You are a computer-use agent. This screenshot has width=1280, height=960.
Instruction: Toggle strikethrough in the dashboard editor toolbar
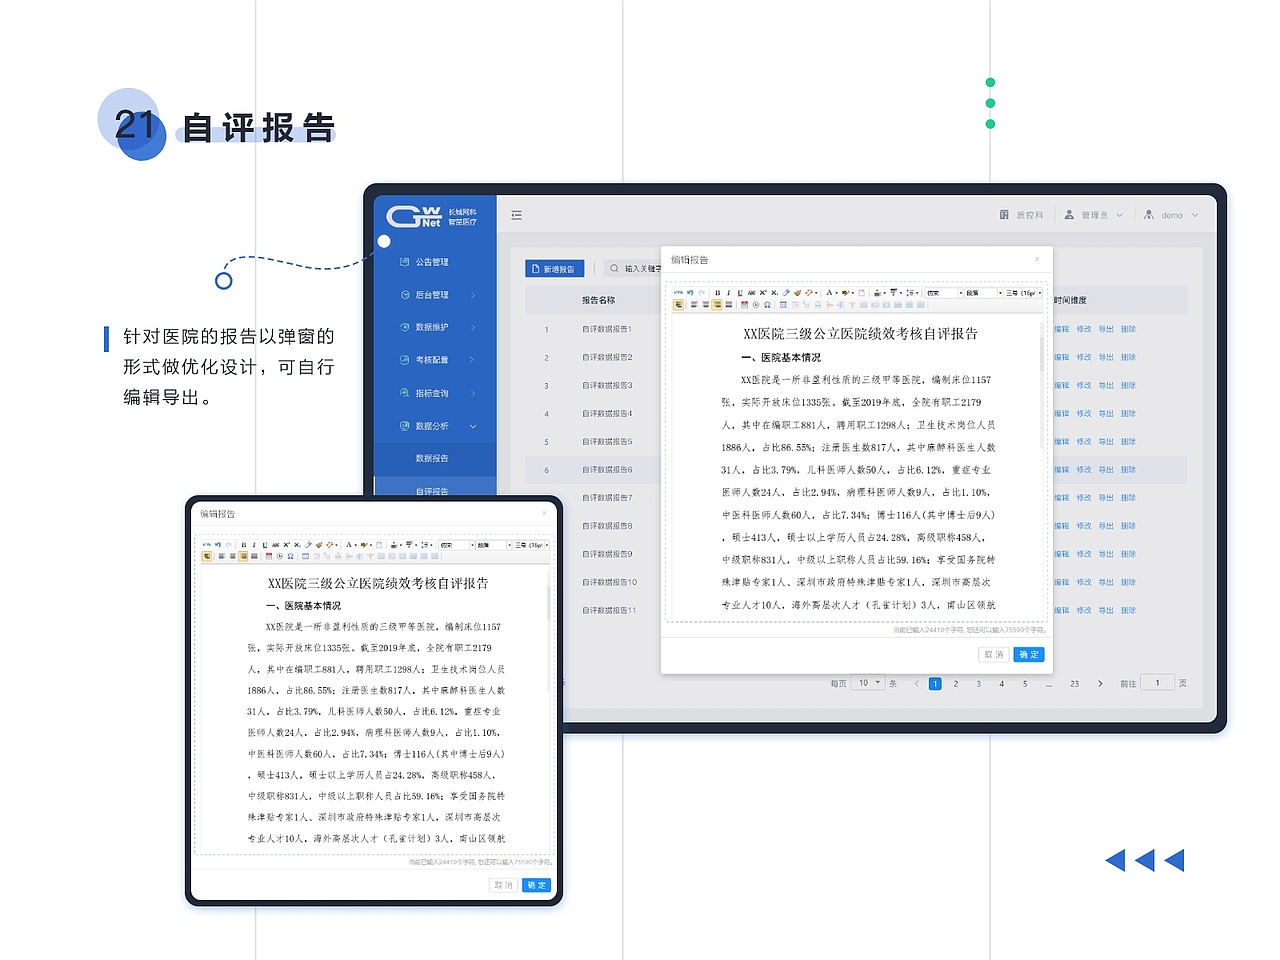click(x=752, y=293)
